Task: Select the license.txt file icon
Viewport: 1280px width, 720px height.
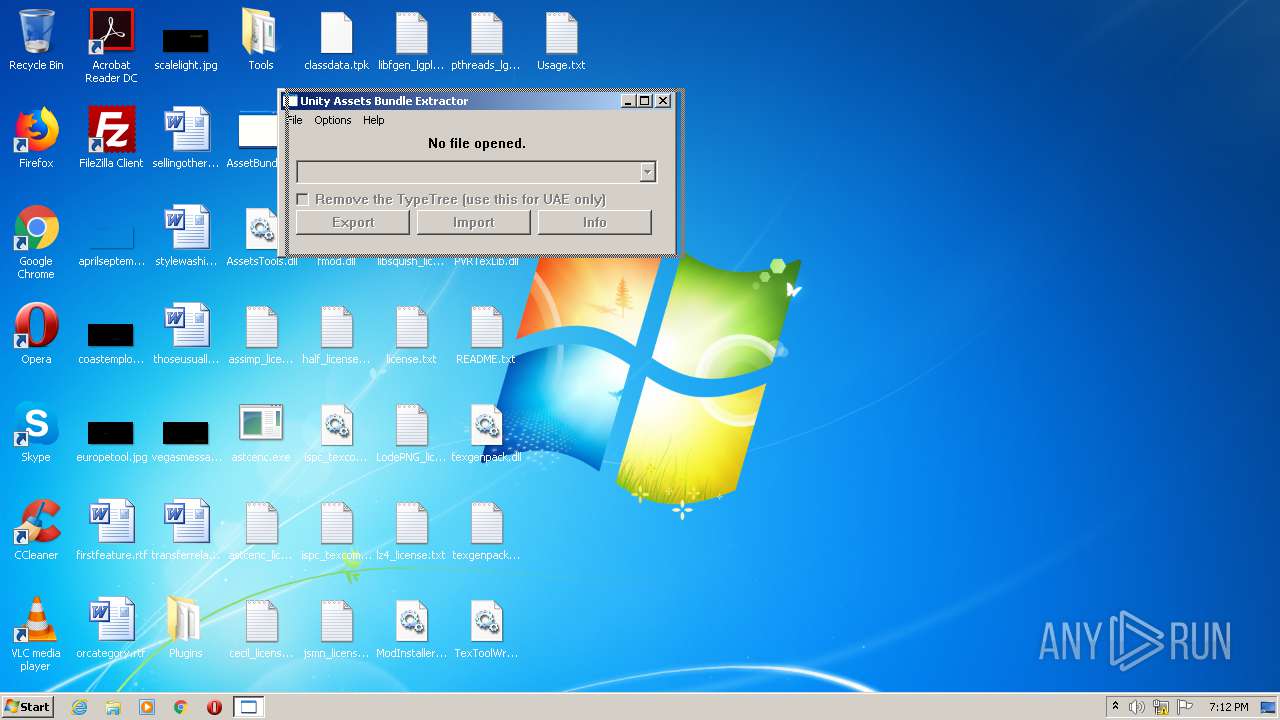Action: tap(411, 334)
